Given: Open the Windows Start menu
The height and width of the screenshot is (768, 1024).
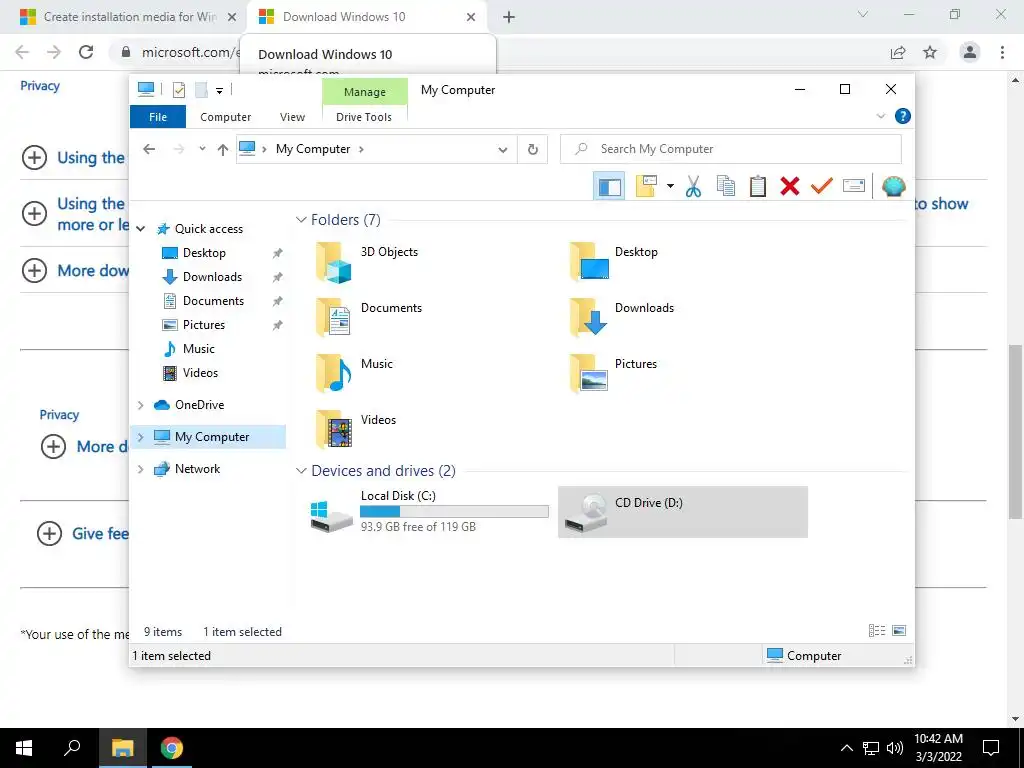Looking at the screenshot, I should (24, 748).
